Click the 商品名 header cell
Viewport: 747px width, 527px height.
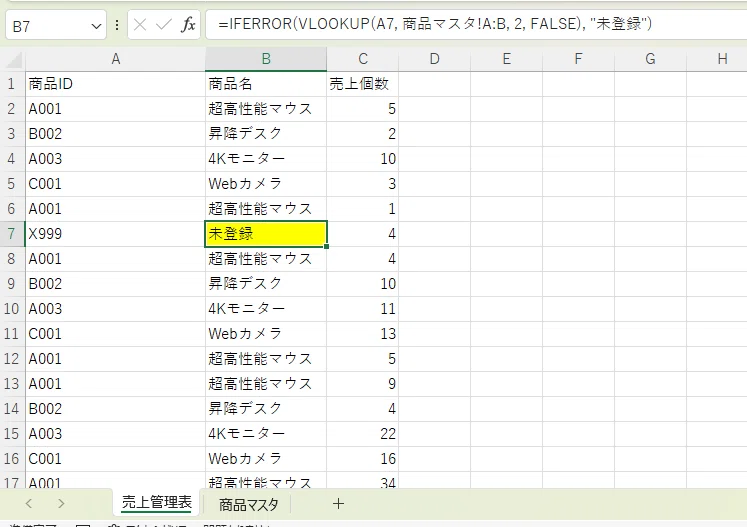point(266,84)
